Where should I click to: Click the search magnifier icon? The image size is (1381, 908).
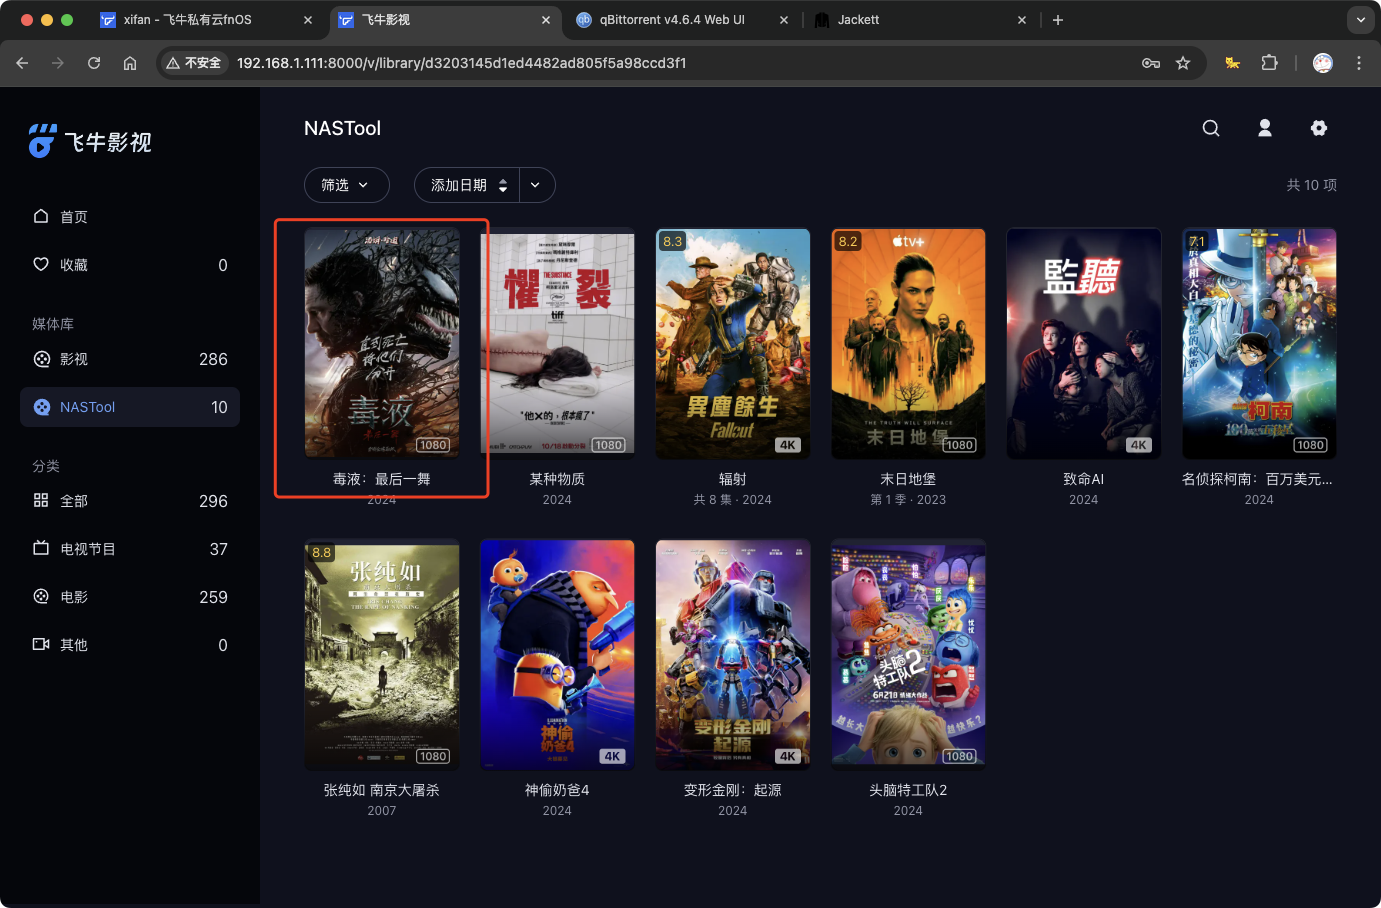(x=1211, y=128)
